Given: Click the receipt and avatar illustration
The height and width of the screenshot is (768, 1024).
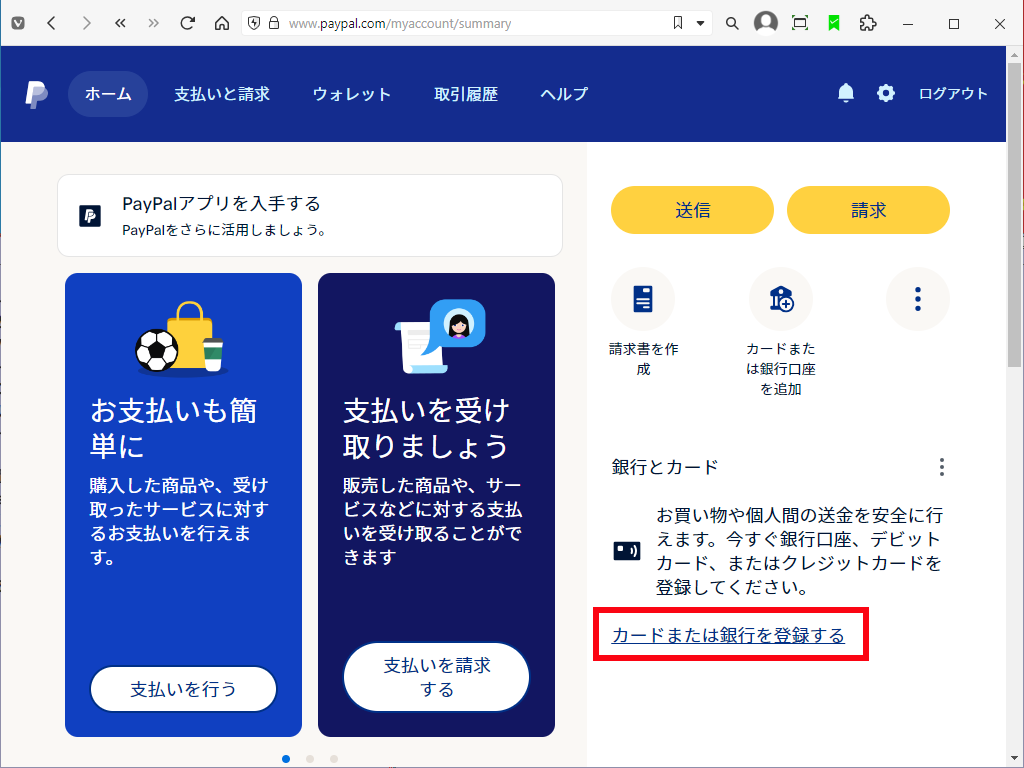Looking at the screenshot, I should point(440,336).
